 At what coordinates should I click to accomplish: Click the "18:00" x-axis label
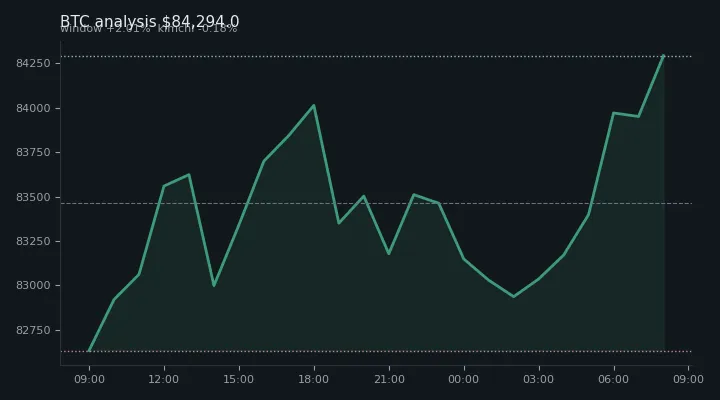[314, 379]
